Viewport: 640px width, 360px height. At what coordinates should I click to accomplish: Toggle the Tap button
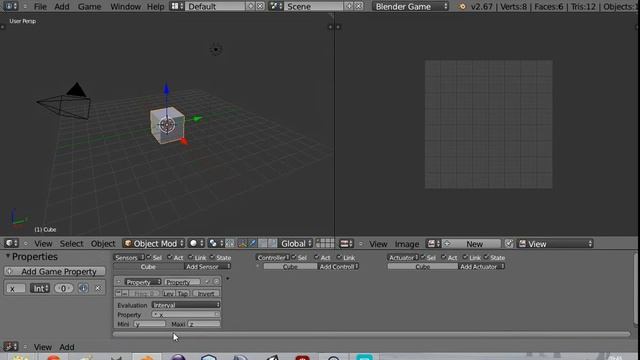(x=182, y=293)
